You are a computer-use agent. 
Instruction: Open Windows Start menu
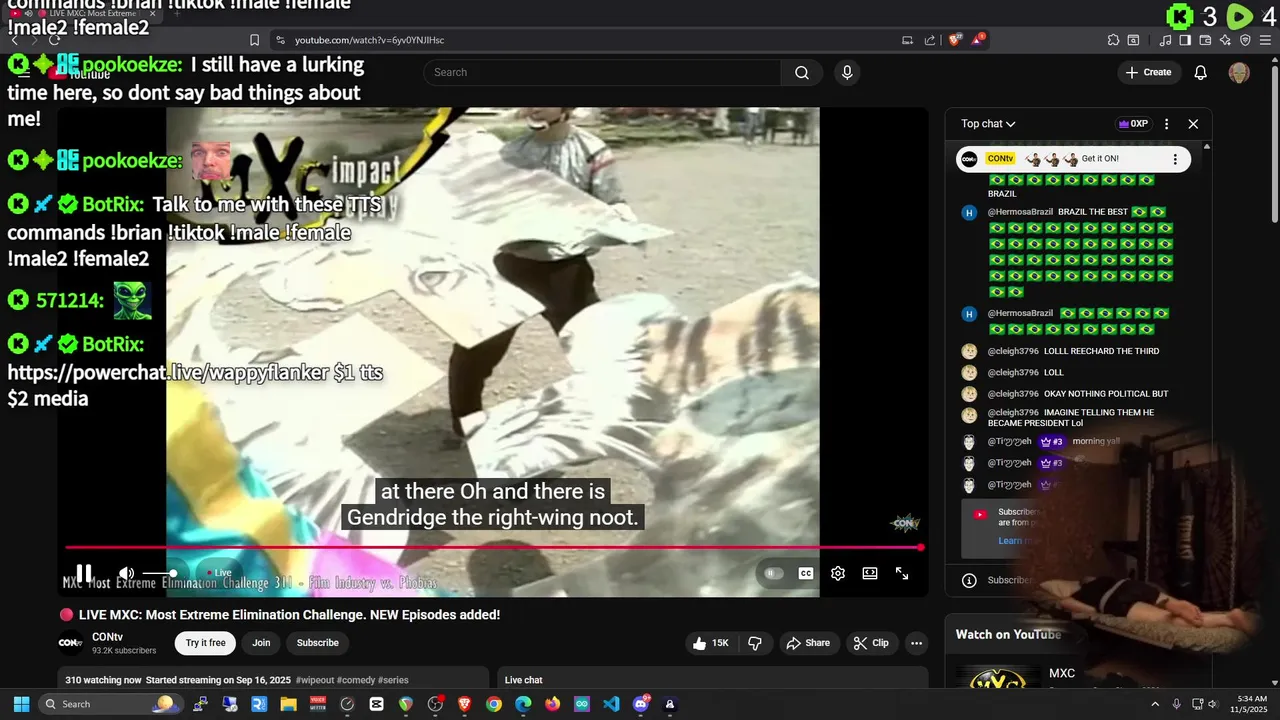coord(21,704)
